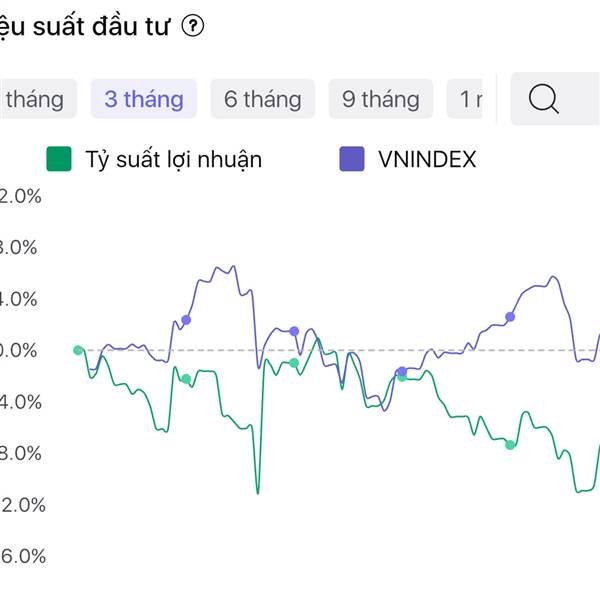Select the 3 tháng period tab

pyautogui.click(x=144, y=99)
